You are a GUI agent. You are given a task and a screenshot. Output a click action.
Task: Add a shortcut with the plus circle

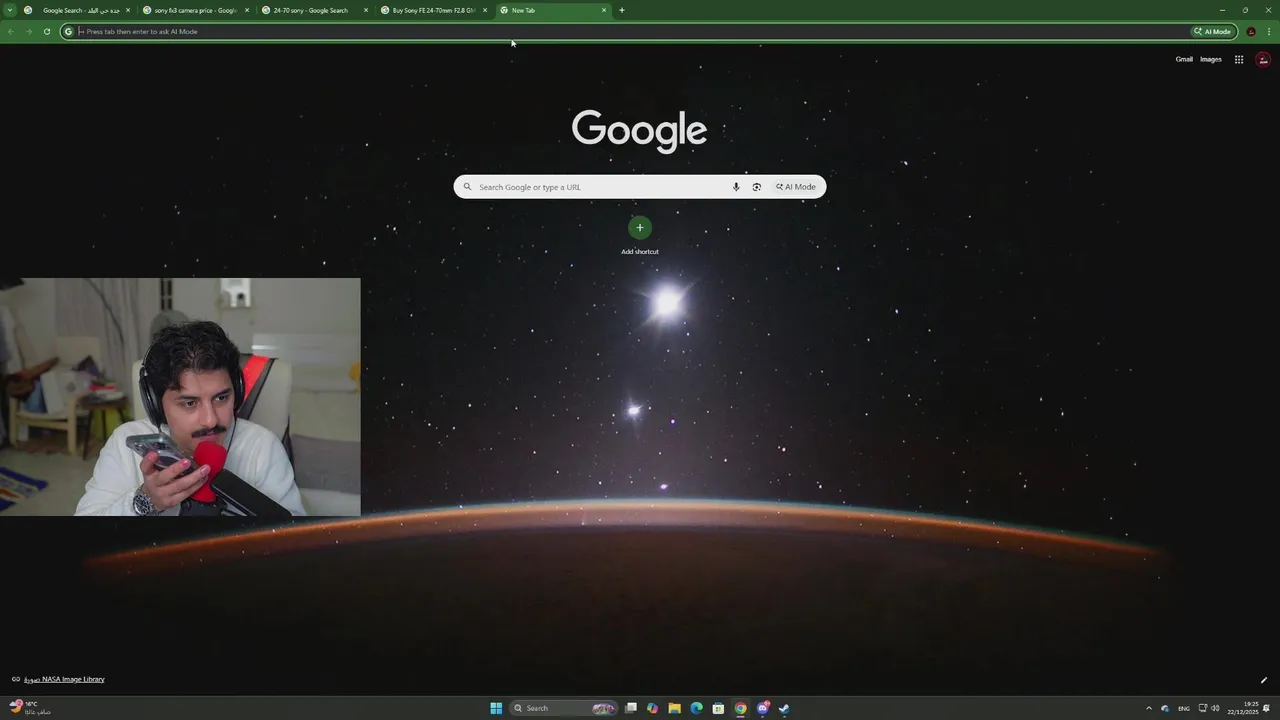point(640,227)
